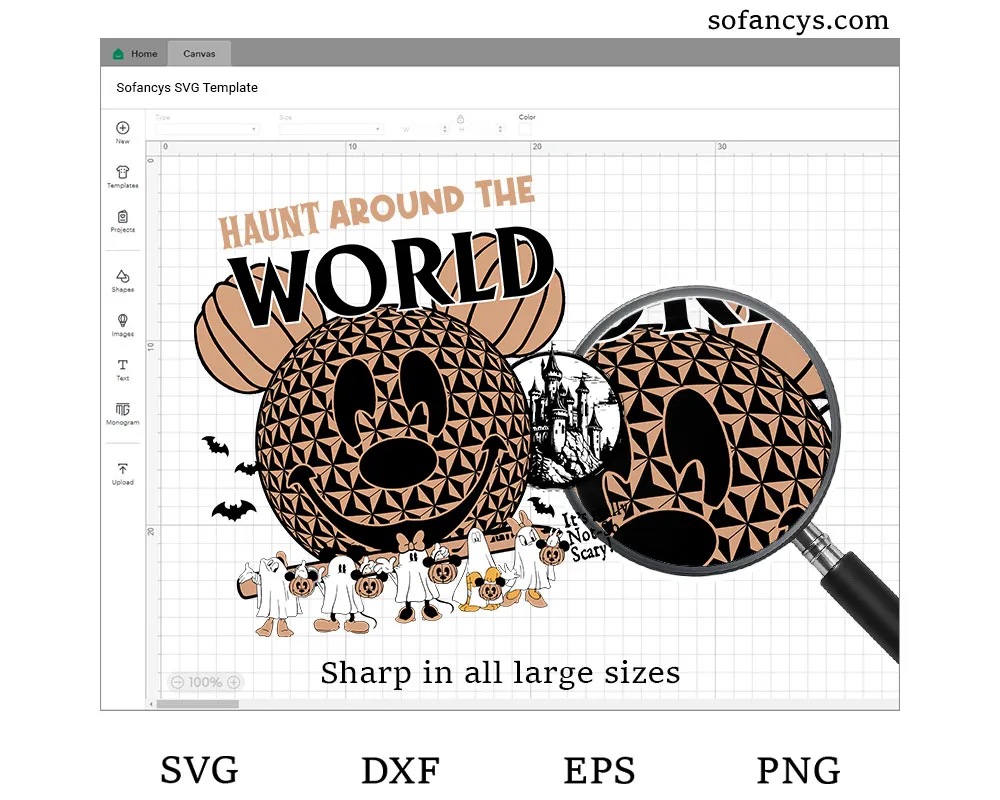The height and width of the screenshot is (800, 1000).
Task: Open the Templates panel
Action: click(x=122, y=177)
